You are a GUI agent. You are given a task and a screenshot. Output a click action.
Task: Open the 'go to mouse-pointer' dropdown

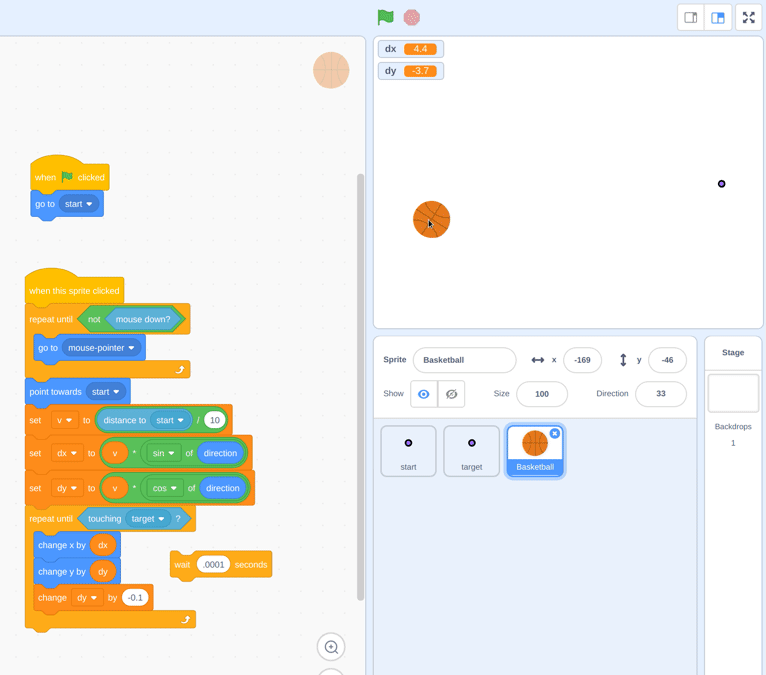(x=101, y=348)
